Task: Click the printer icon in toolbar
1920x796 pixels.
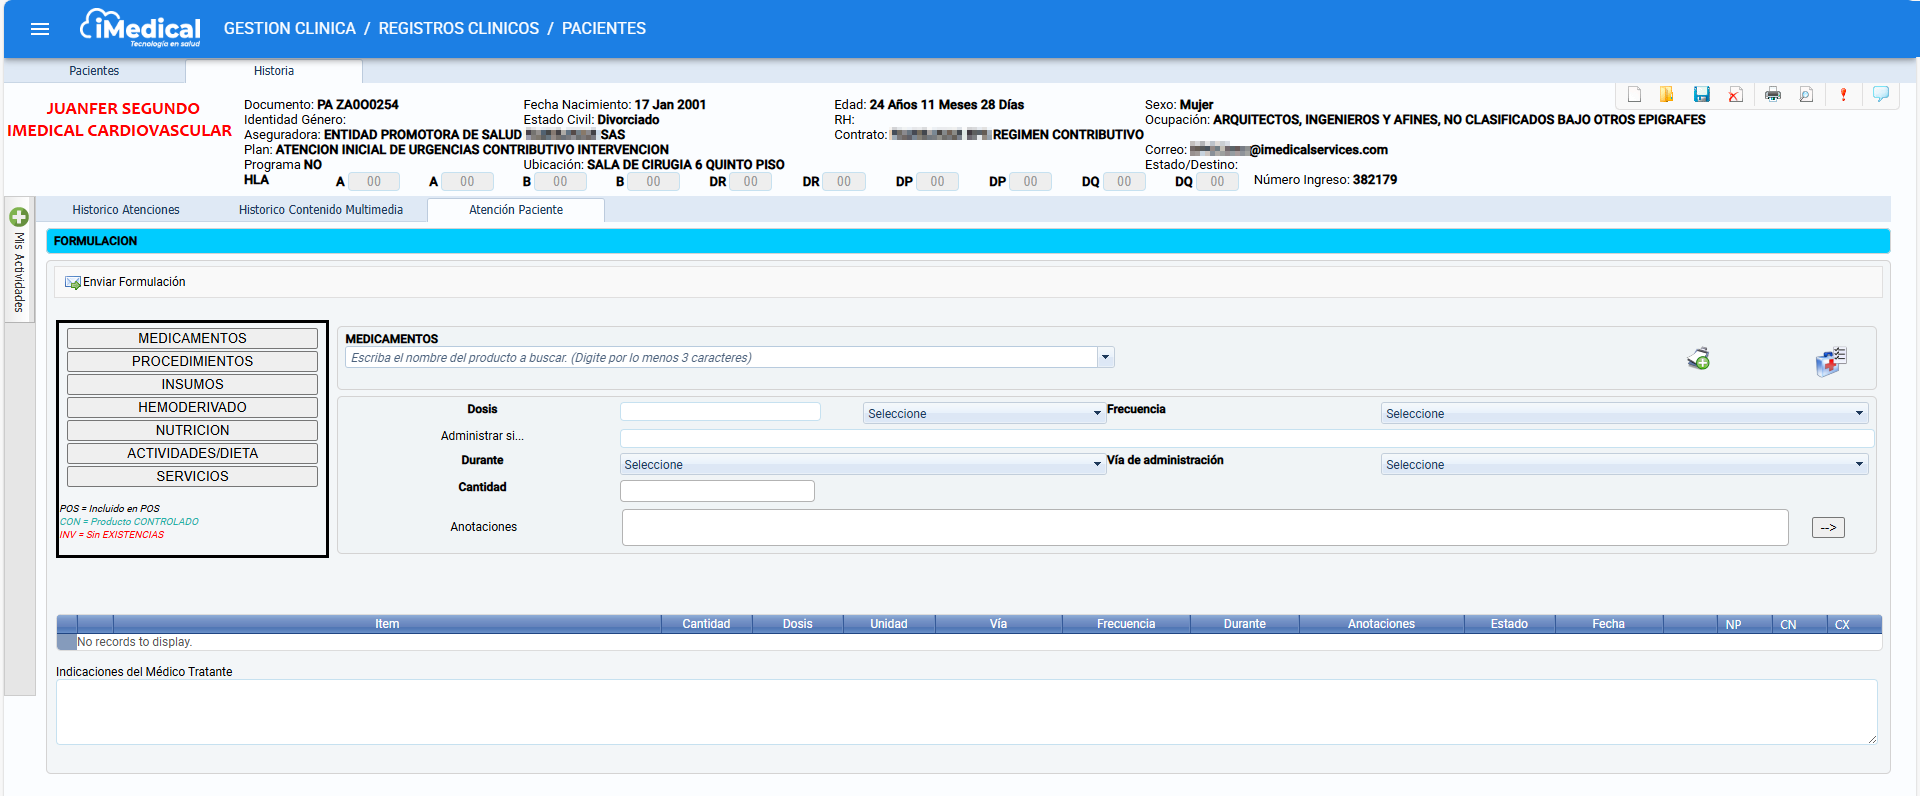Action: [1773, 94]
